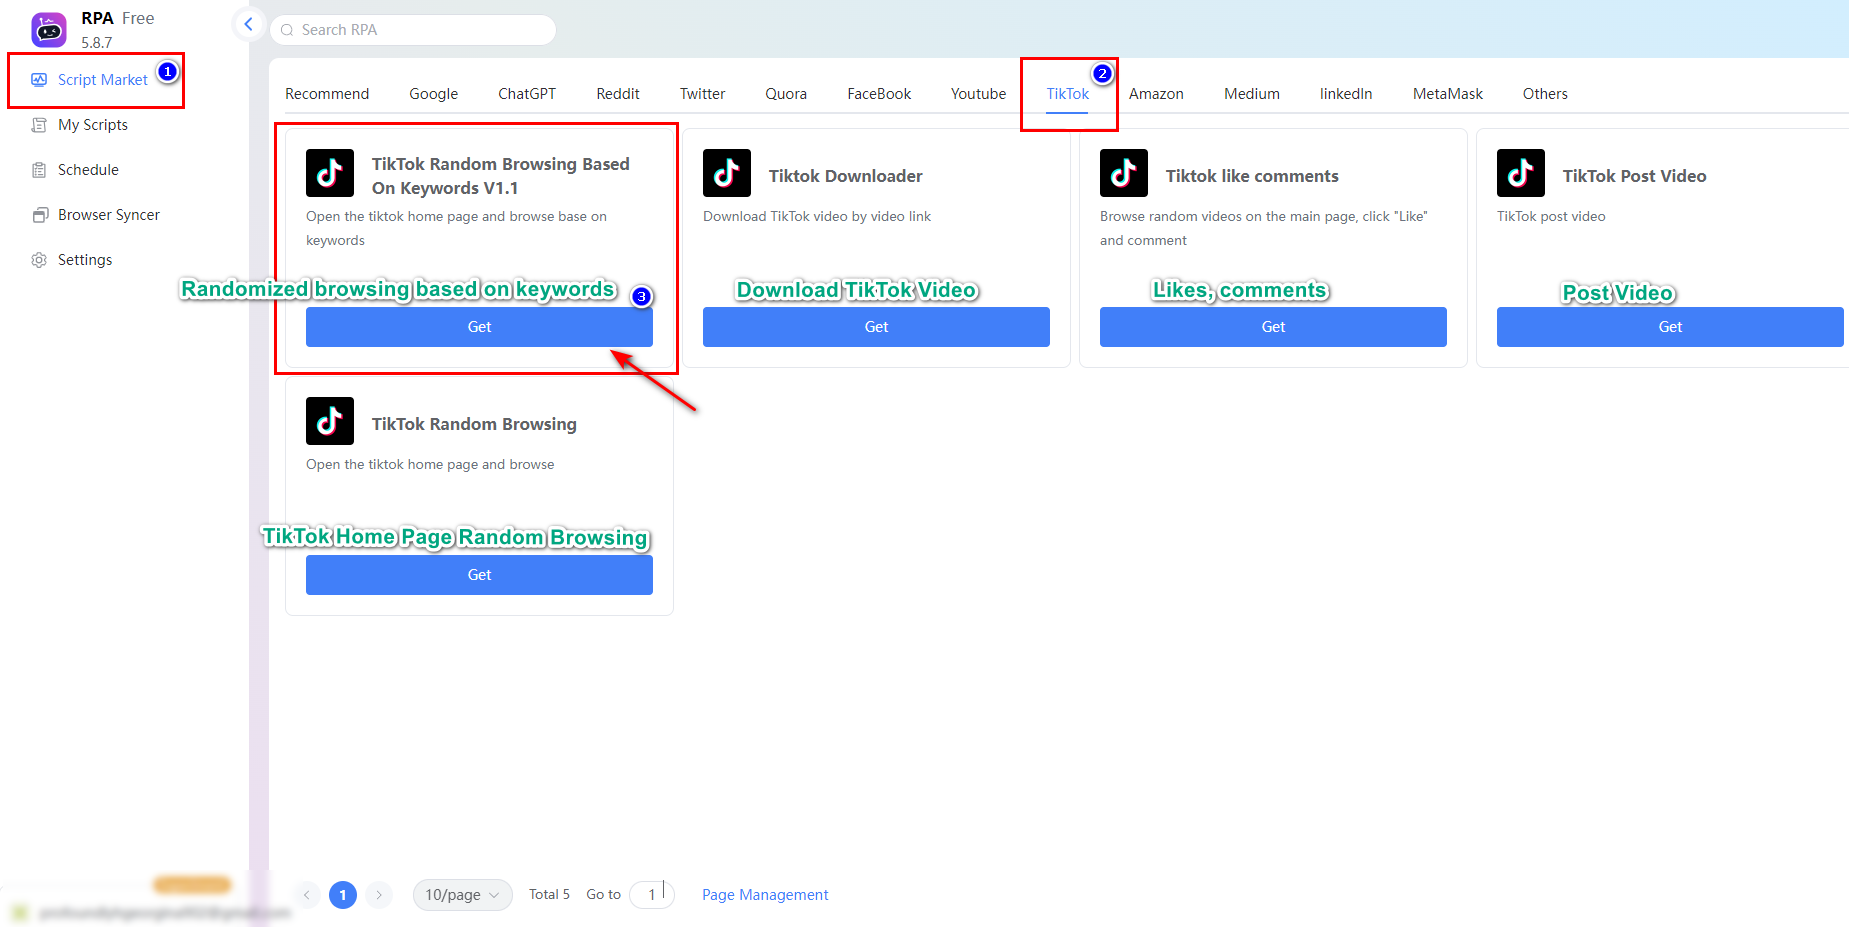Focus the Search RPA field

413,30
